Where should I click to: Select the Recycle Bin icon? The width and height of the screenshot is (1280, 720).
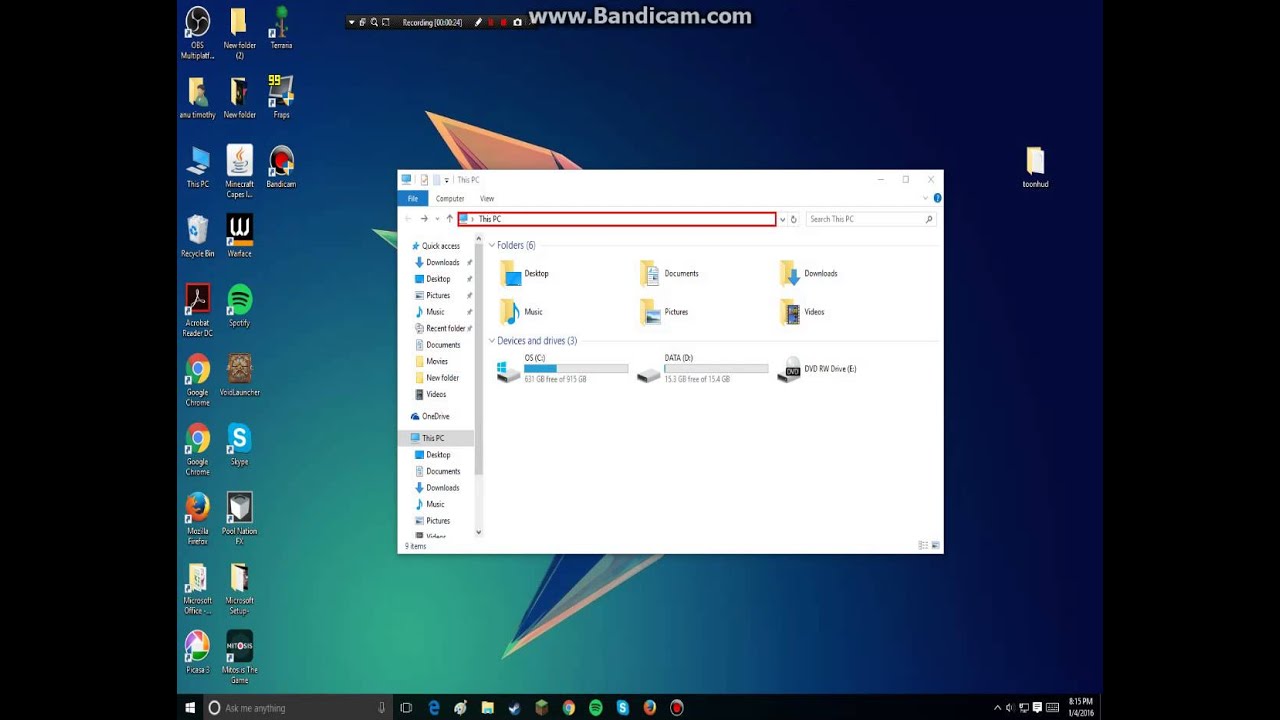click(197, 236)
